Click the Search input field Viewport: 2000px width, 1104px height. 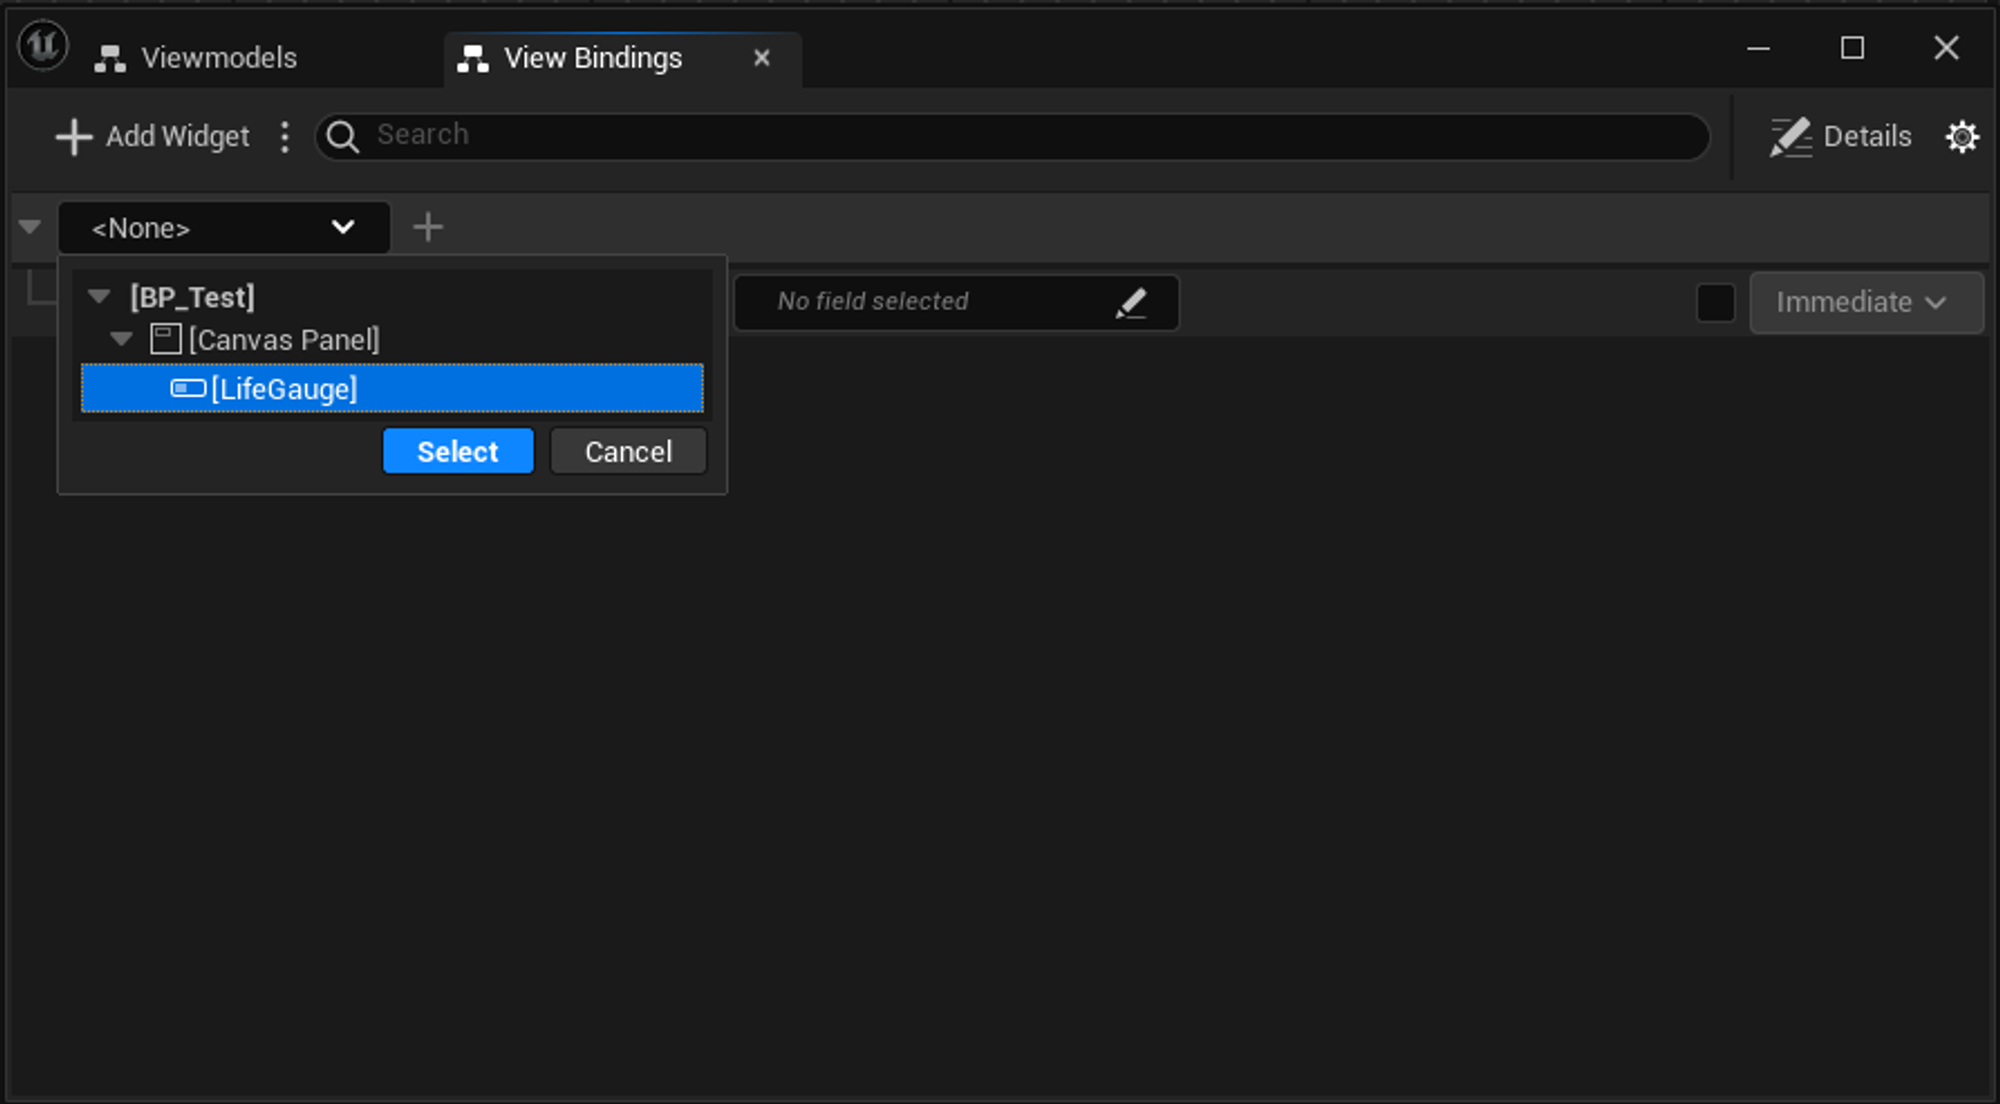(1030, 136)
